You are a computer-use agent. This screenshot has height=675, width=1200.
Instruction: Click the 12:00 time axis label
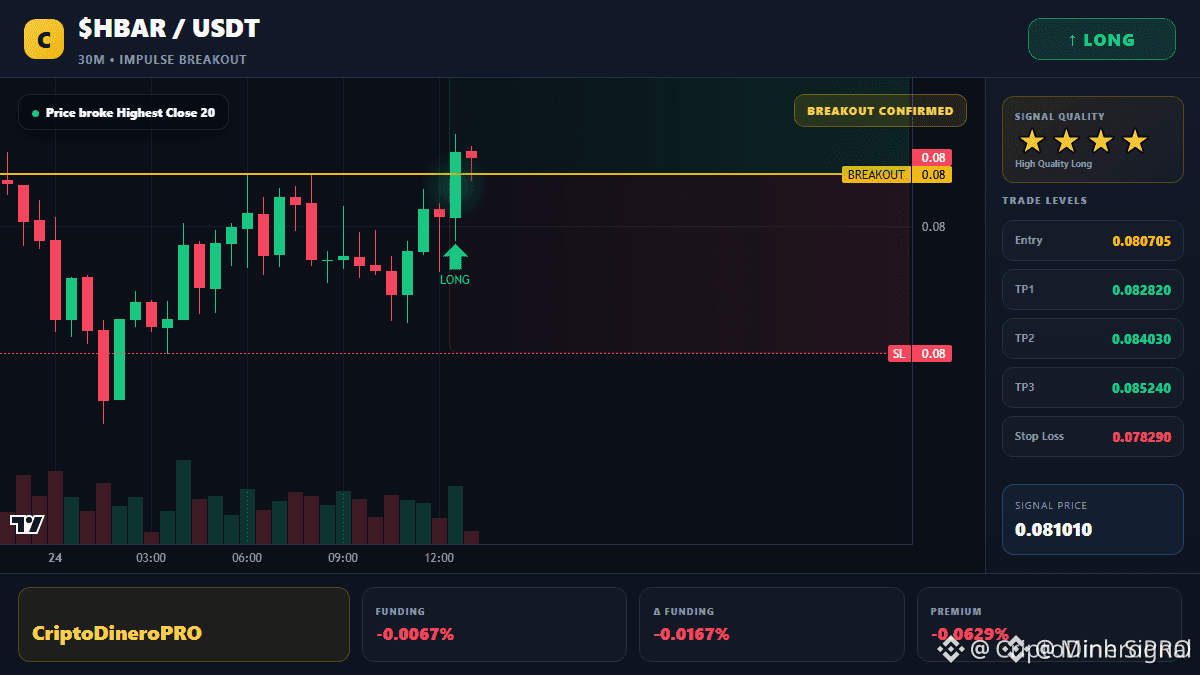pyautogui.click(x=439, y=558)
